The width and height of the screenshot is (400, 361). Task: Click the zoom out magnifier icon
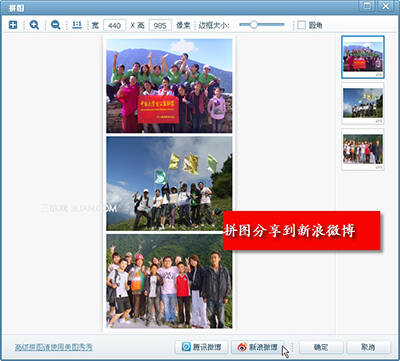pos(55,25)
